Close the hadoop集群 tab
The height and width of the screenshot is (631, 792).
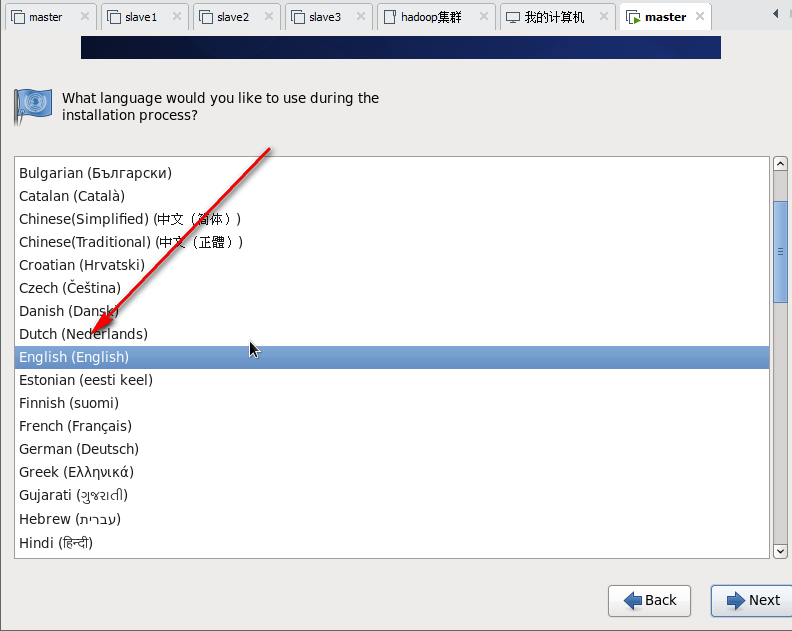[x=483, y=16]
